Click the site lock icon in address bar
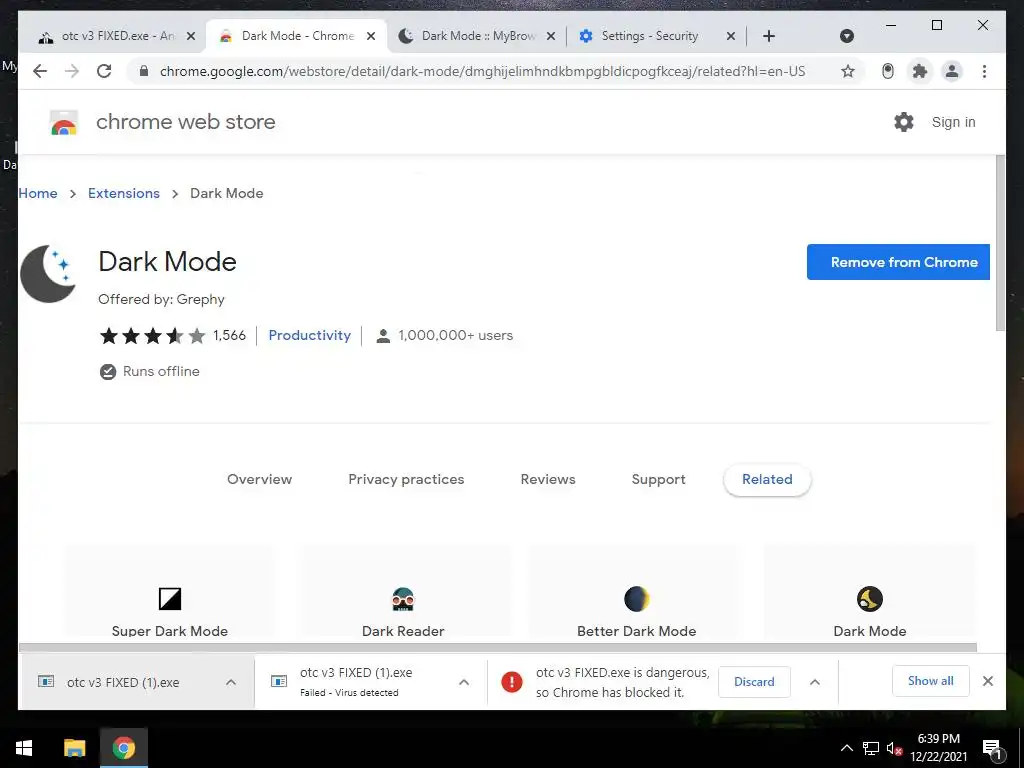The image size is (1024, 768). coord(144,71)
